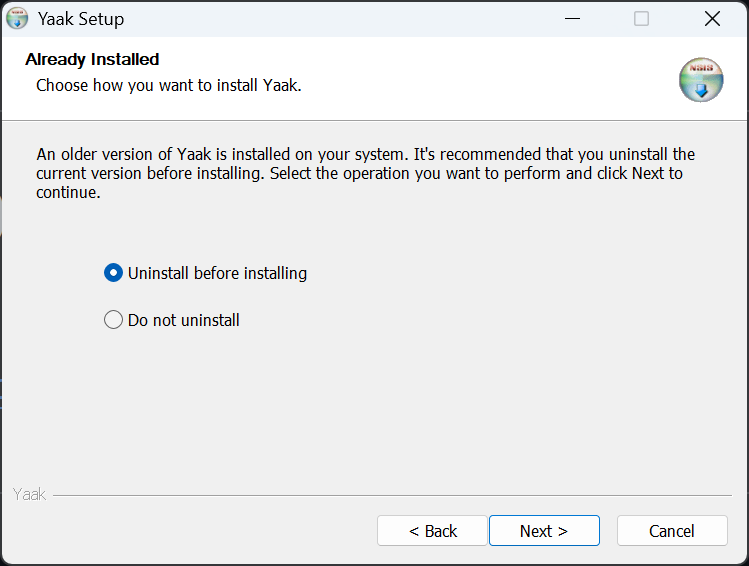Click the NSIS installer logo in header
Image resolution: width=749 pixels, height=566 pixels.
(701, 80)
